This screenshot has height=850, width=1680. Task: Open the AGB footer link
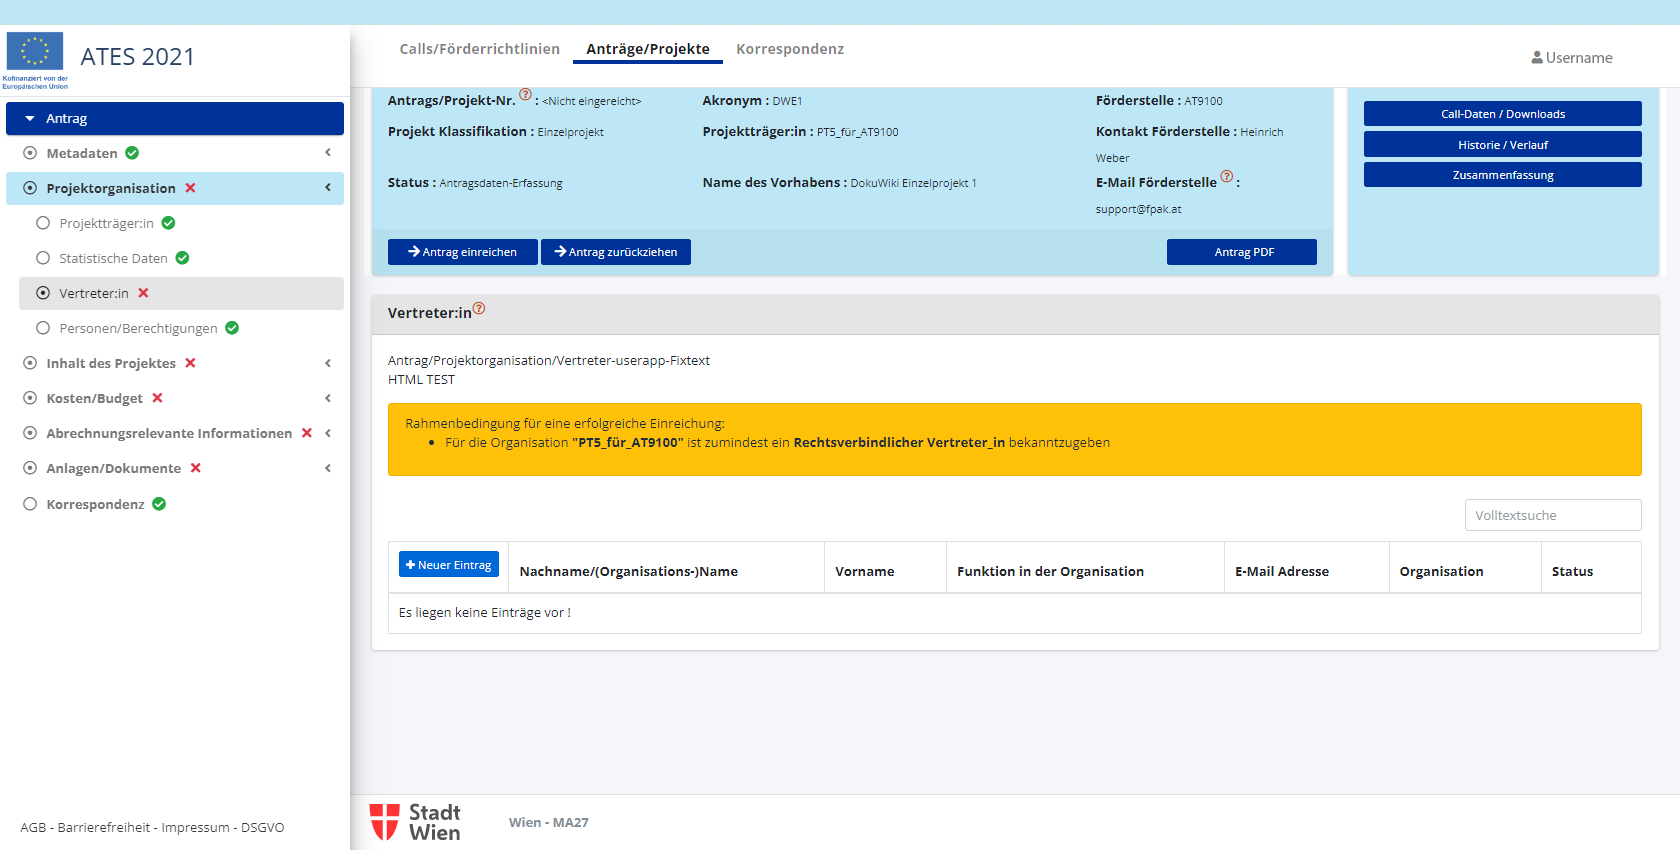(33, 827)
